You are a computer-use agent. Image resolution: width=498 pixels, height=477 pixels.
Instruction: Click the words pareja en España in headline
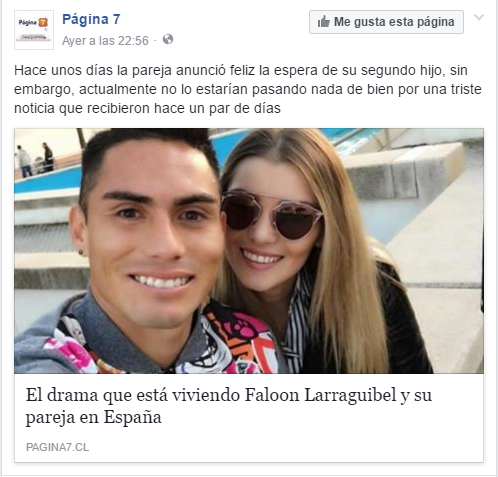[x=94, y=417]
